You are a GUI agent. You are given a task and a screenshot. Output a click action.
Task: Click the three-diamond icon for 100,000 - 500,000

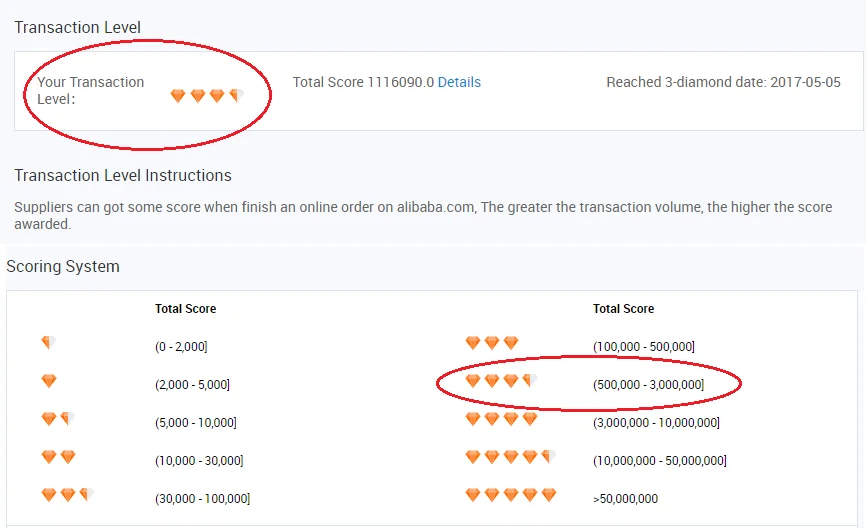[492, 343]
